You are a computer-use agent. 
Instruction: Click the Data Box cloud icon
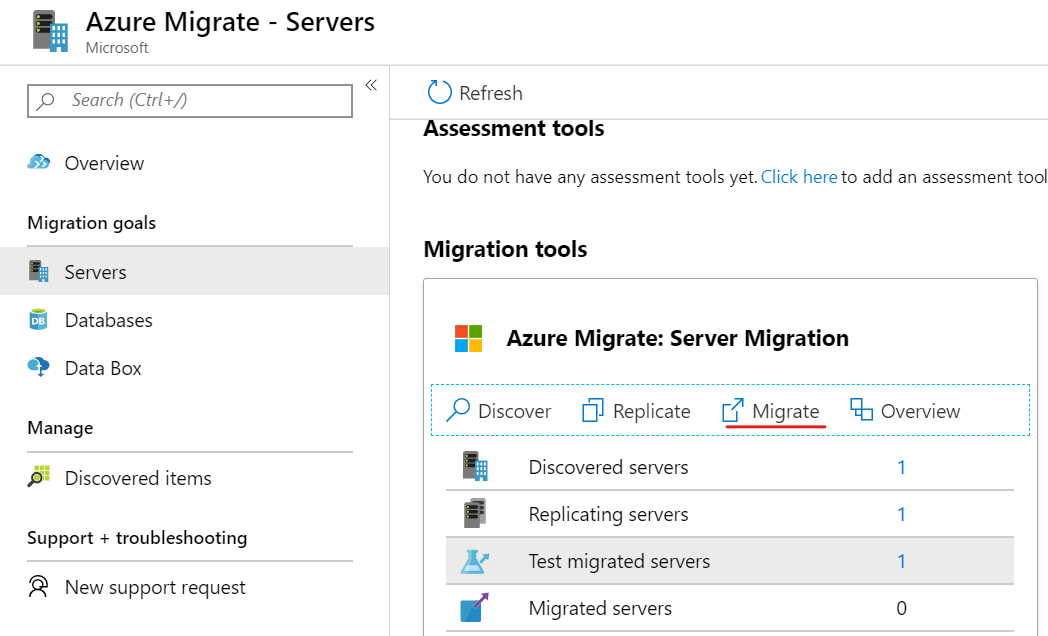tap(39, 367)
